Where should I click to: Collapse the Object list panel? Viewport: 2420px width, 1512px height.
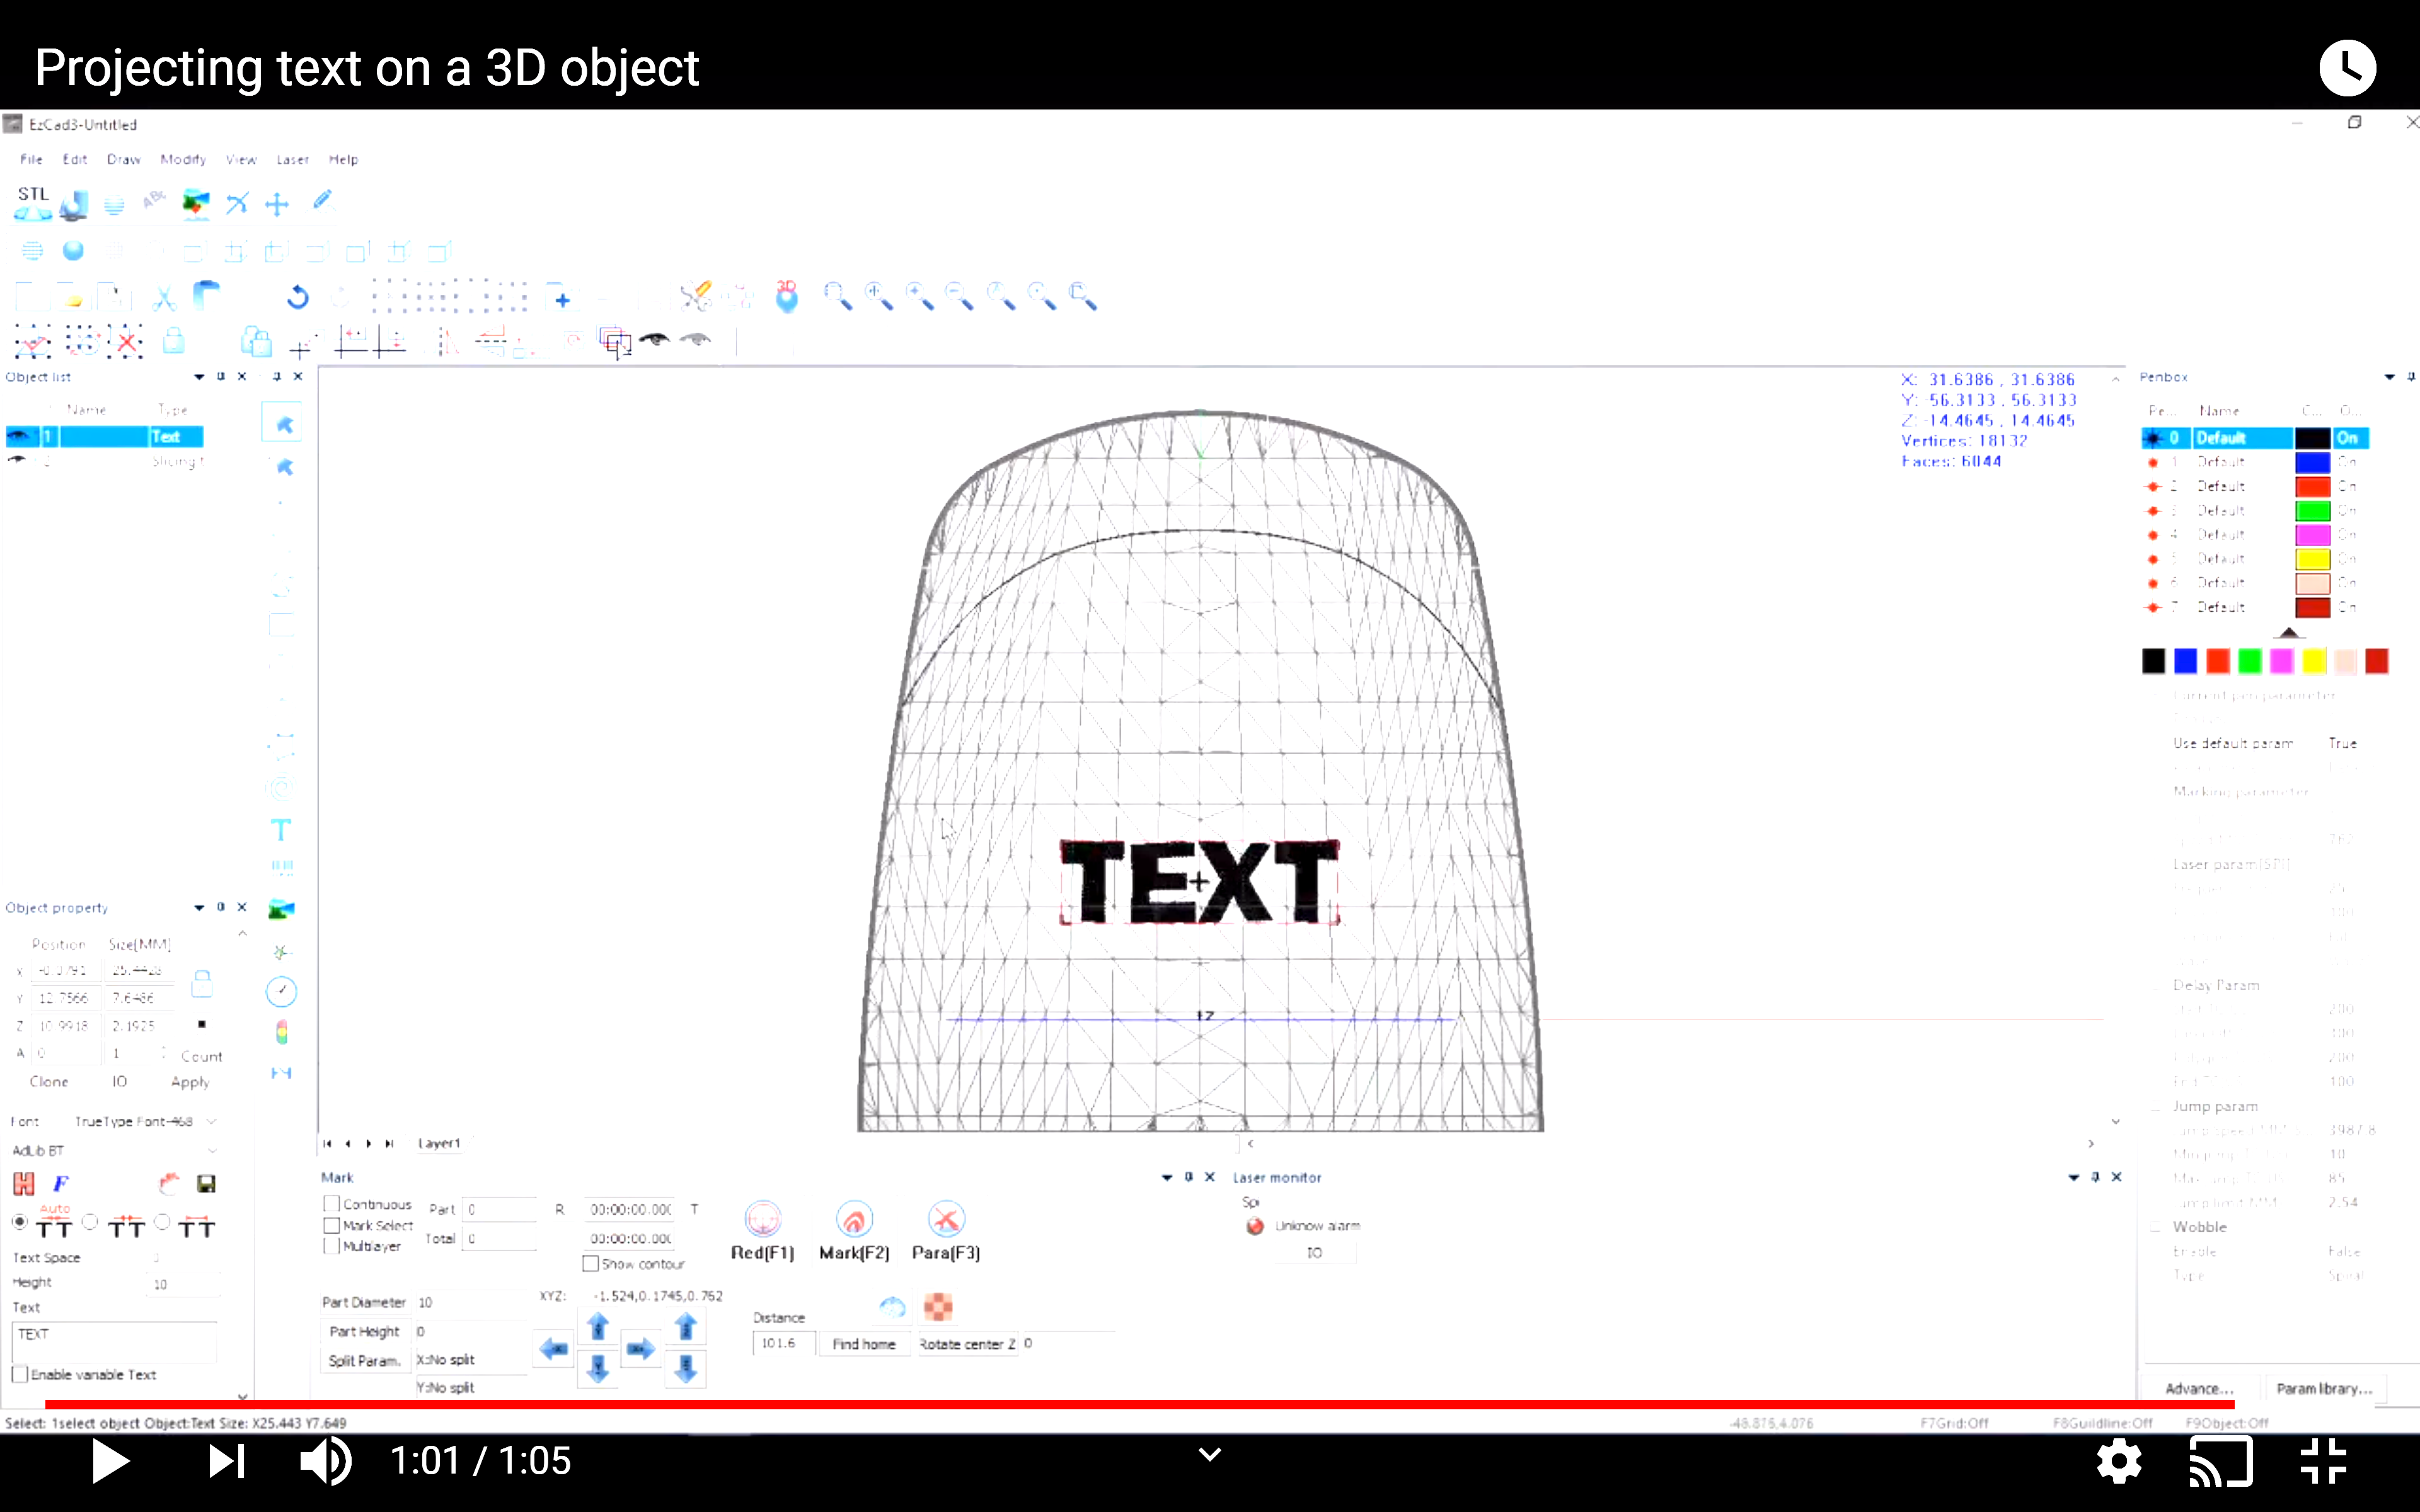(x=198, y=377)
